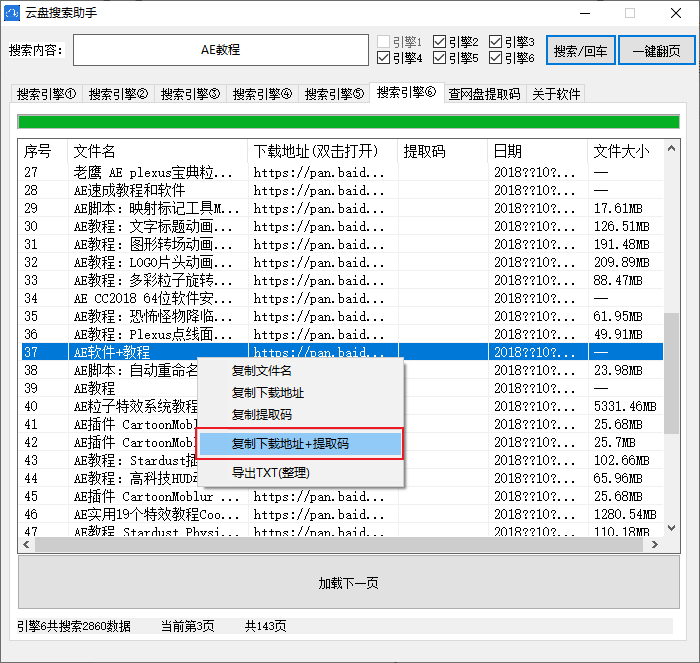700x663 pixels.
Task: Open the 查网盘提取码 tab
Action: (484, 94)
